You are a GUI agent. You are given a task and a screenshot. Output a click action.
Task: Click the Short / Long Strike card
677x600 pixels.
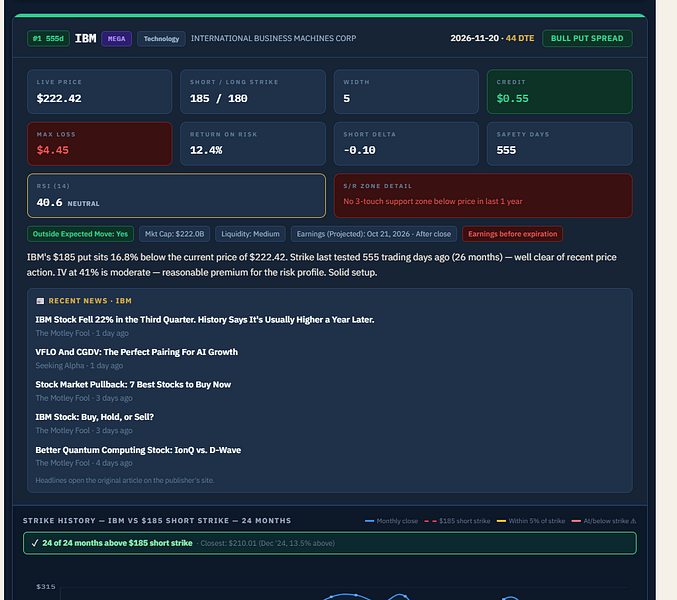click(x=253, y=92)
